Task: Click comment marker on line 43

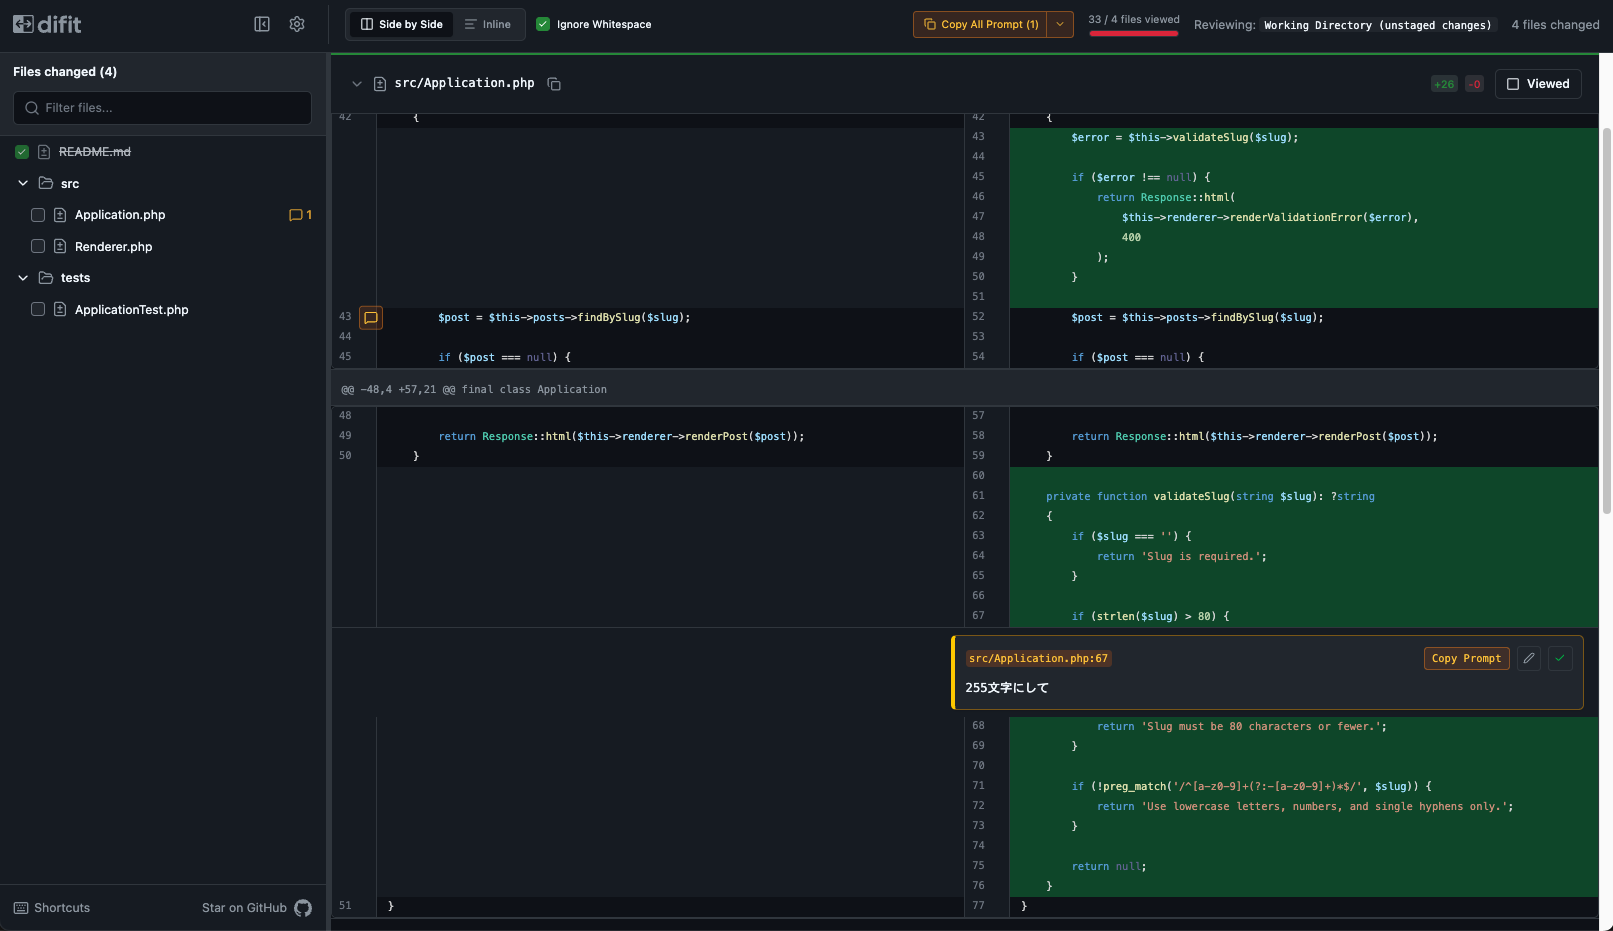Action: [x=371, y=318]
